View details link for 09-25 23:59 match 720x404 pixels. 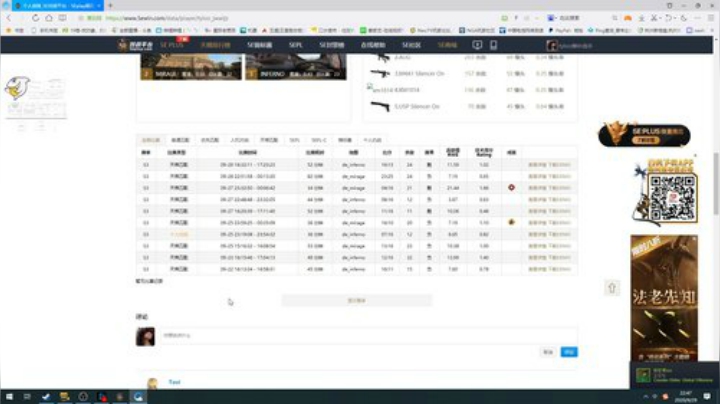[x=537, y=223]
